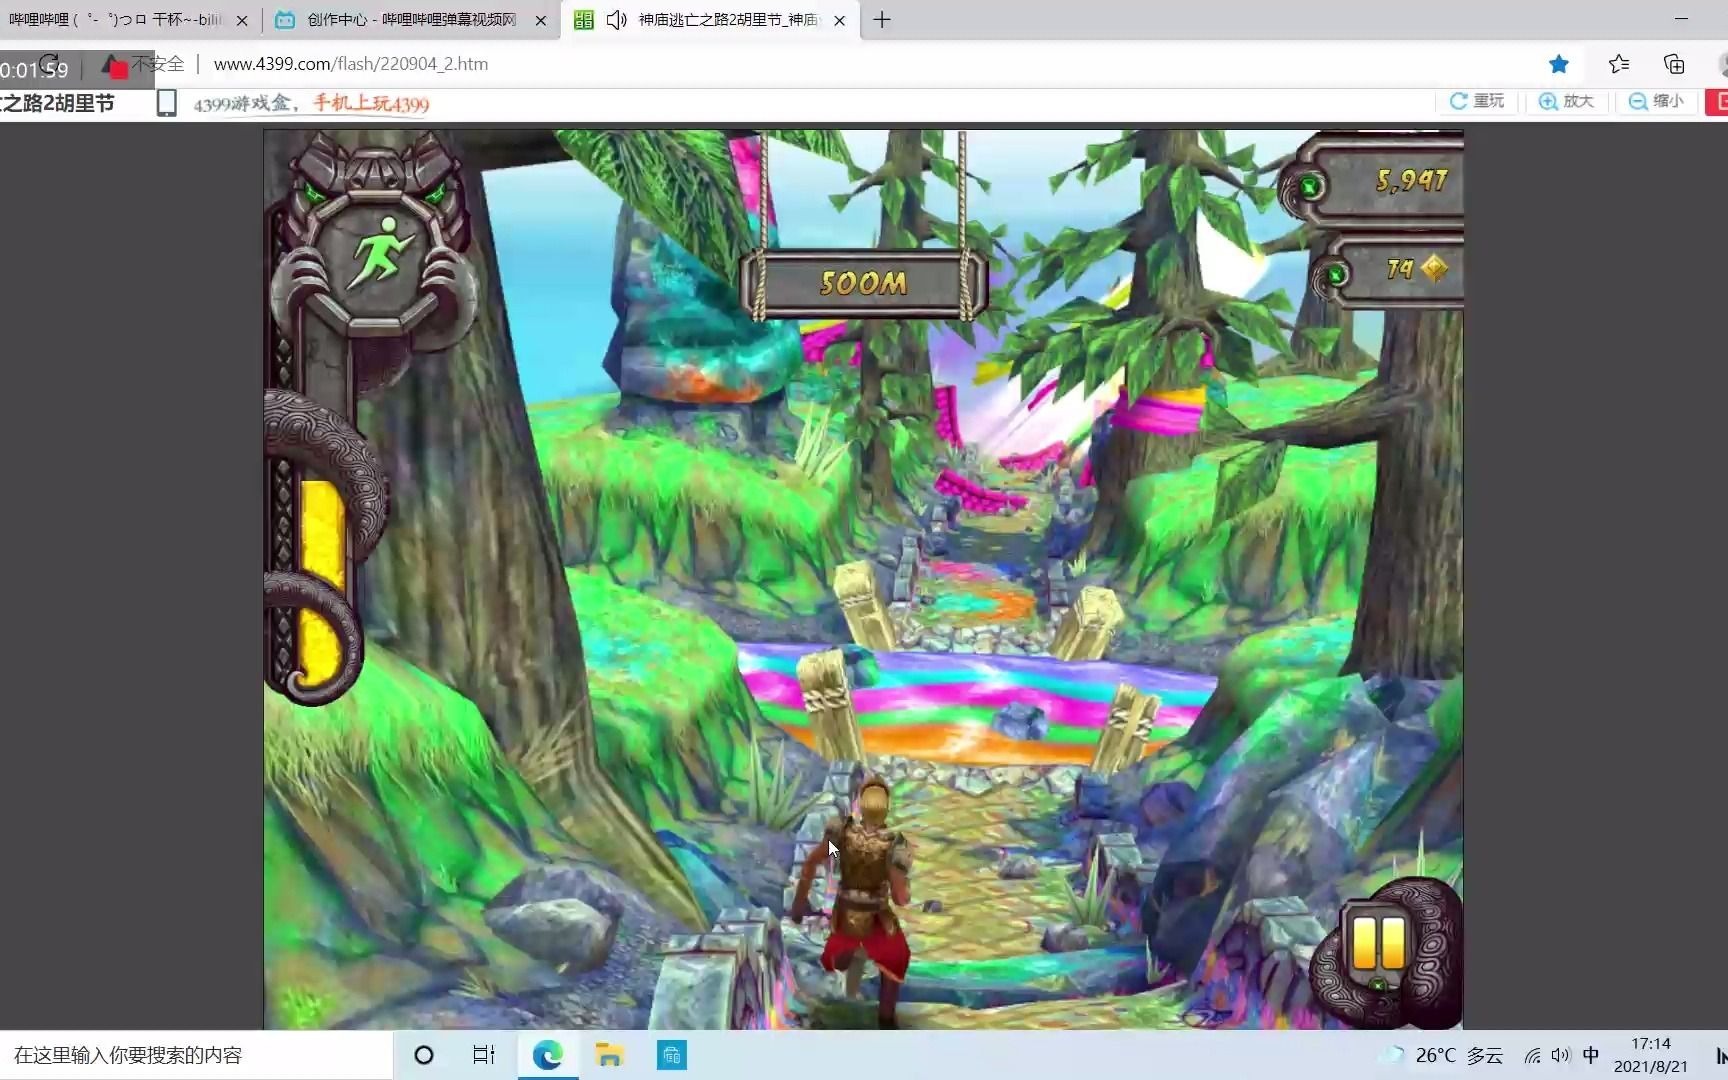
Task: Click the gold coin diamond icon
Action: click(1434, 269)
